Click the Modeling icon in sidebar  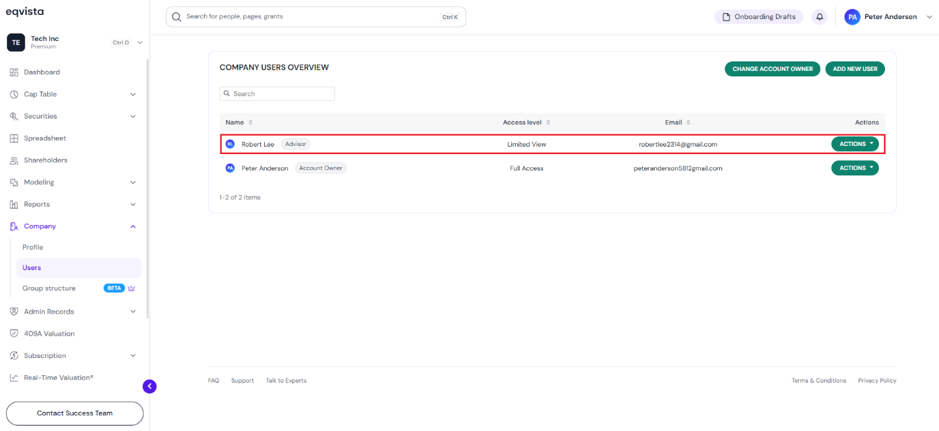click(x=14, y=182)
